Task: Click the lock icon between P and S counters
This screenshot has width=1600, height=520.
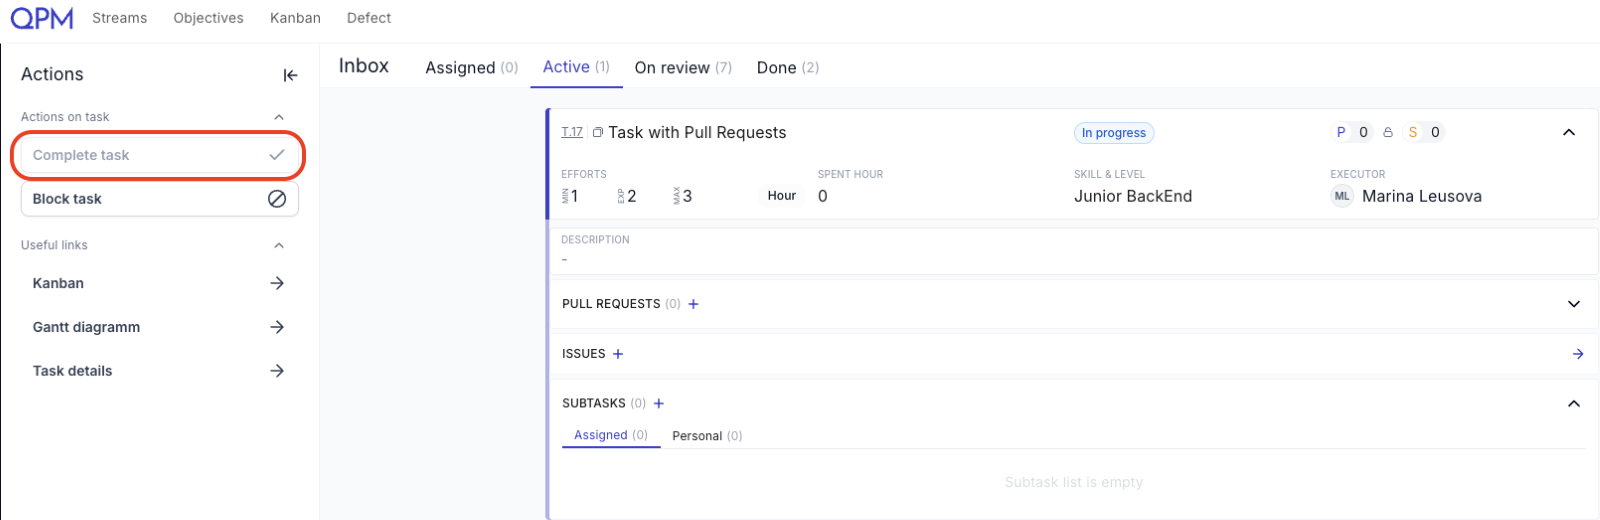Action: click(x=1388, y=132)
